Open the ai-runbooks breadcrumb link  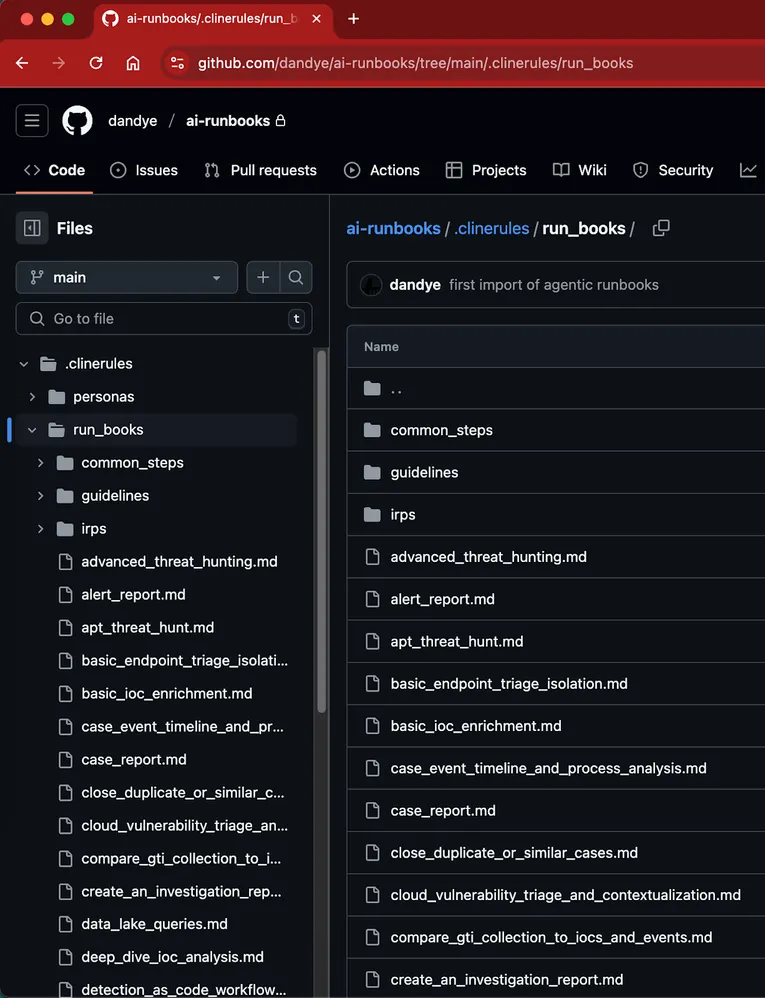pyautogui.click(x=393, y=228)
